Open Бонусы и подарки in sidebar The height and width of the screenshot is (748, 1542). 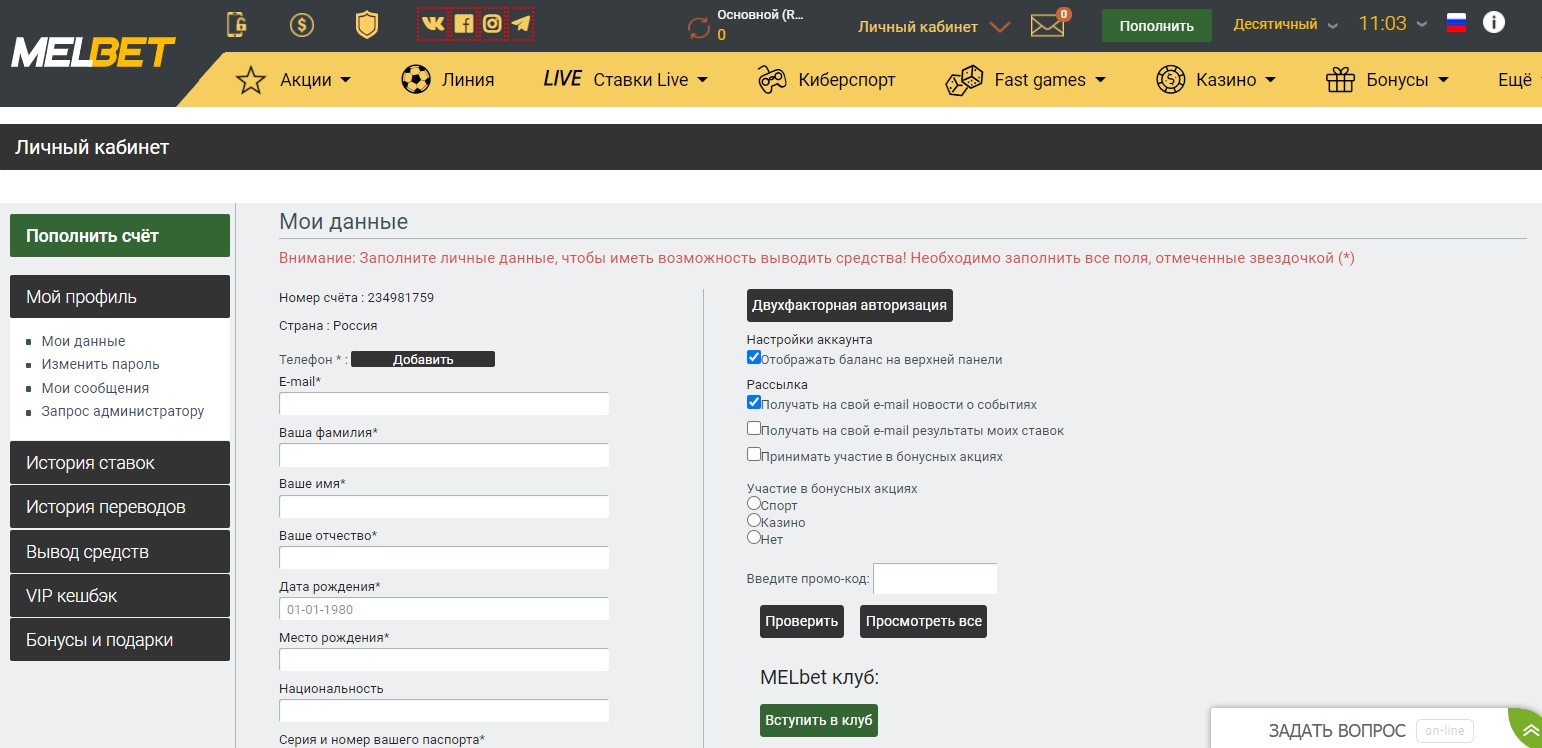[120, 640]
